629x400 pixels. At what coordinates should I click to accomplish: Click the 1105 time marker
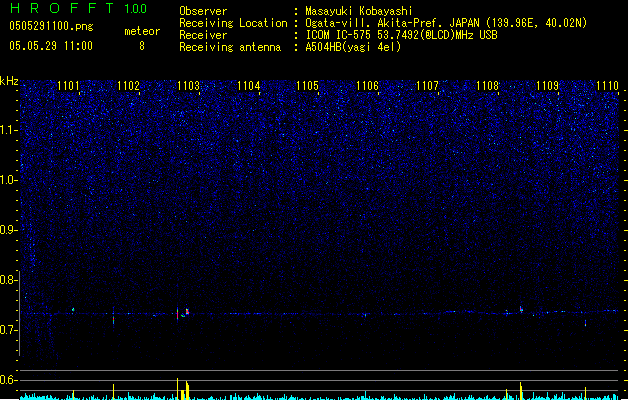pyautogui.click(x=308, y=86)
